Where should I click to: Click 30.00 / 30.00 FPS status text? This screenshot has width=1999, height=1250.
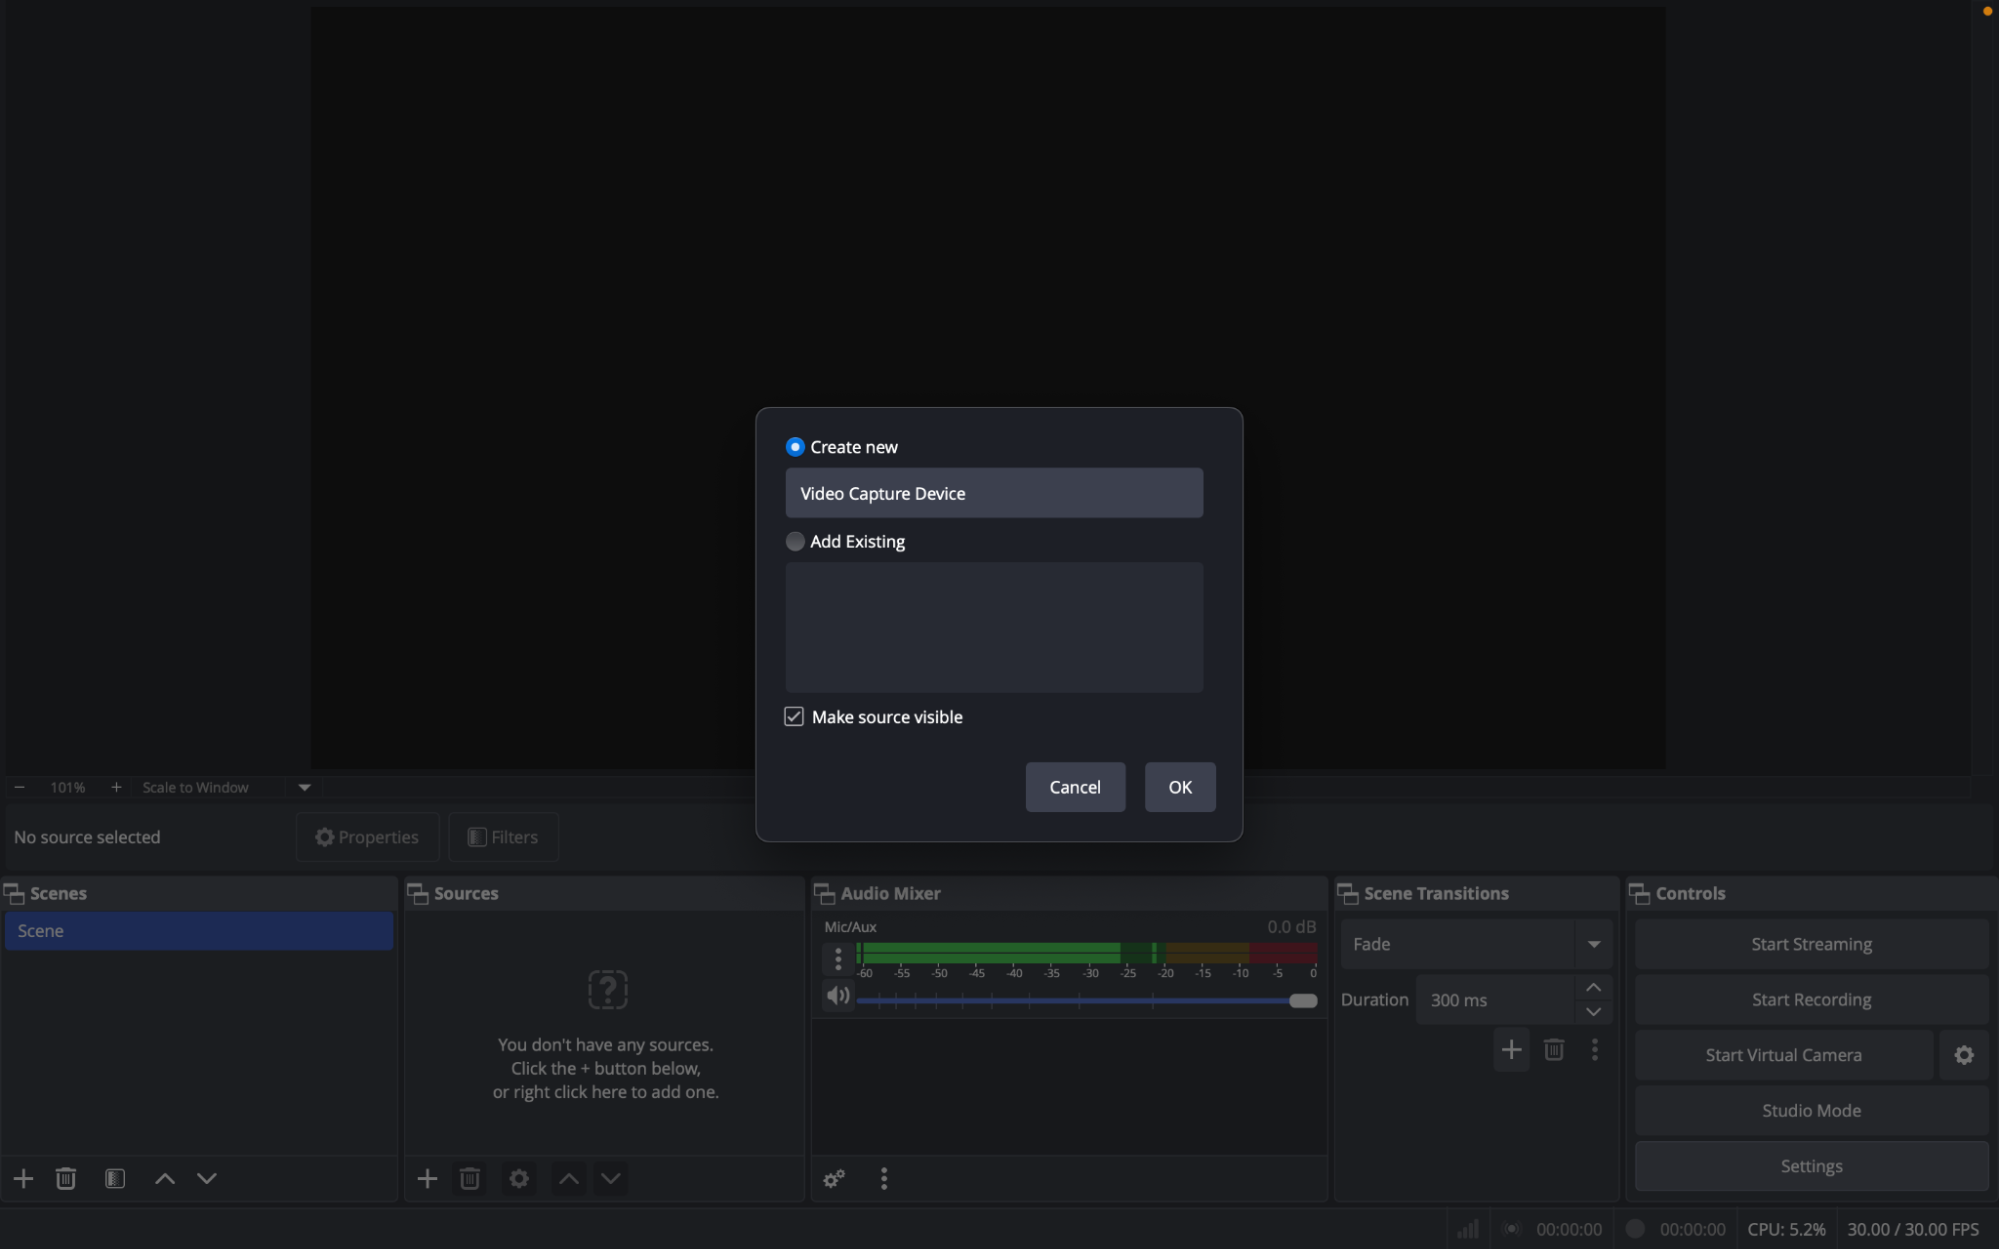(x=1913, y=1230)
